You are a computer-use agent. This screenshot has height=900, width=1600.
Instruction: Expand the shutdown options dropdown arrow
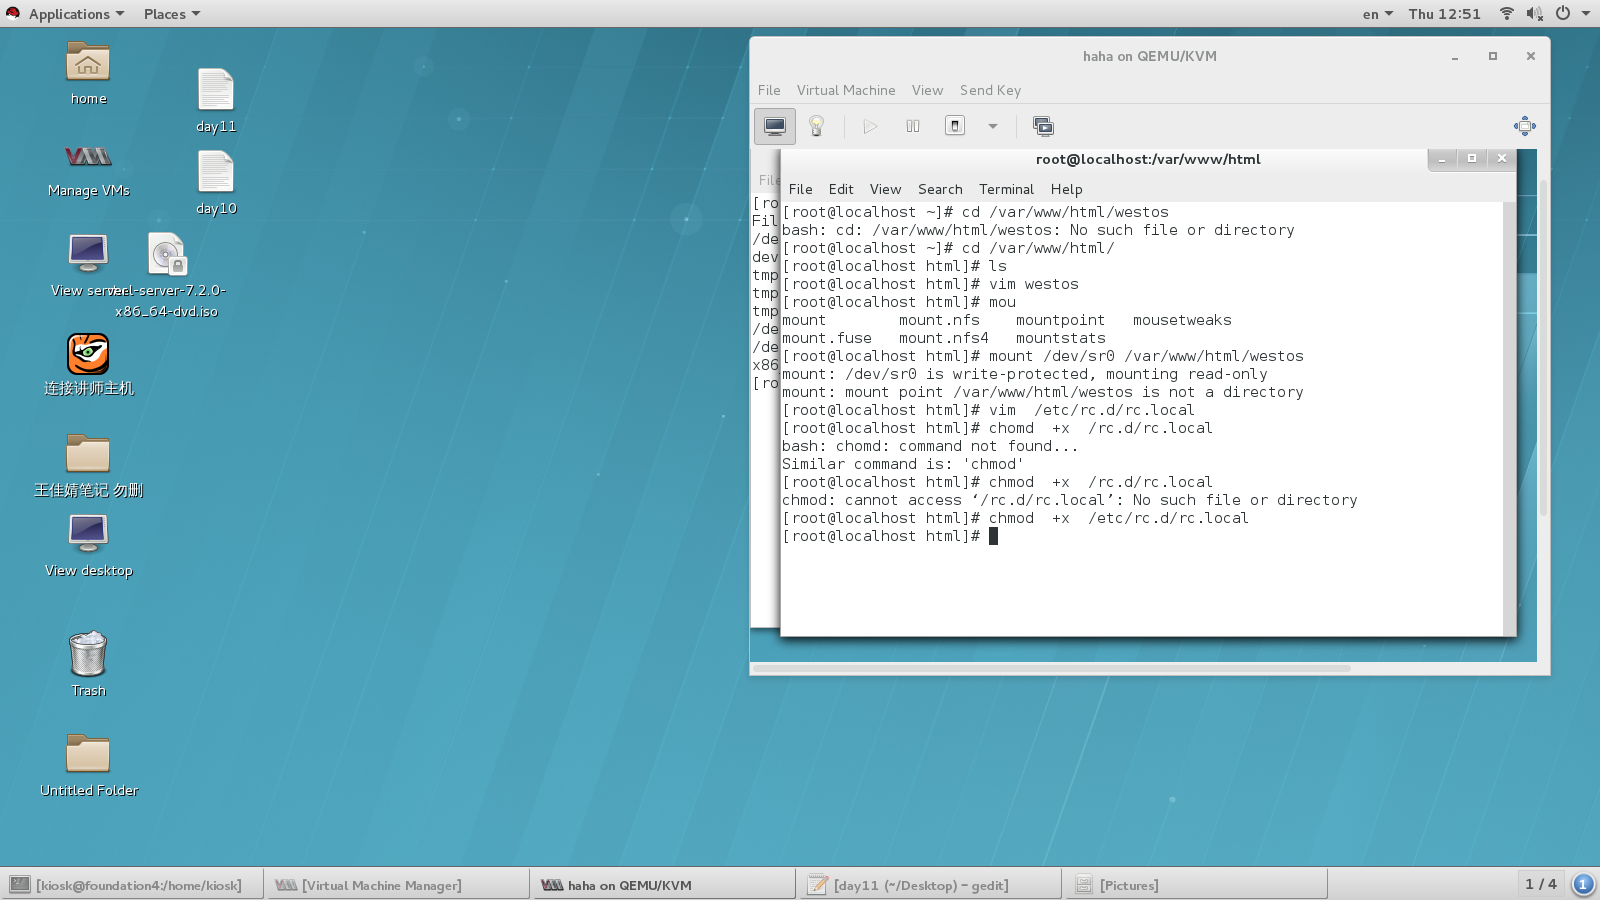click(x=993, y=126)
